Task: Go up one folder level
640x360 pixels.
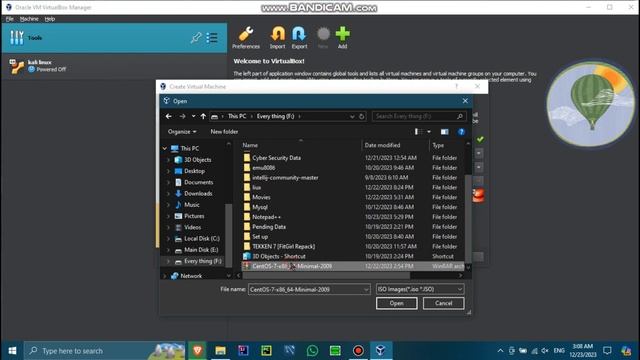Action: pyautogui.click(x=203, y=116)
